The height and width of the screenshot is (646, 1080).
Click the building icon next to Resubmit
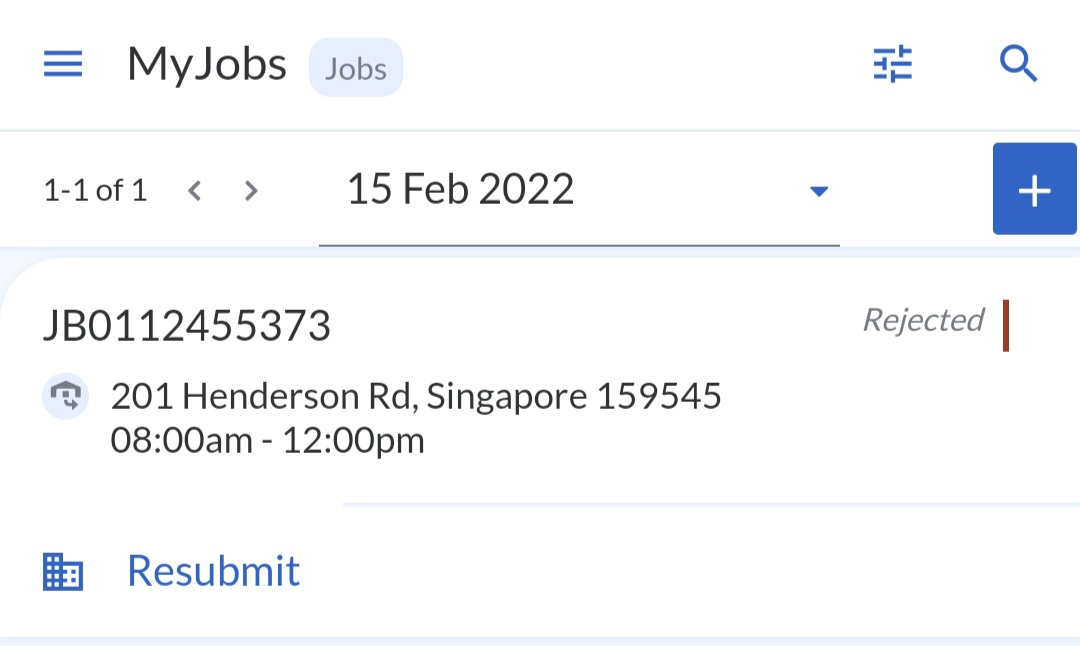(x=63, y=572)
